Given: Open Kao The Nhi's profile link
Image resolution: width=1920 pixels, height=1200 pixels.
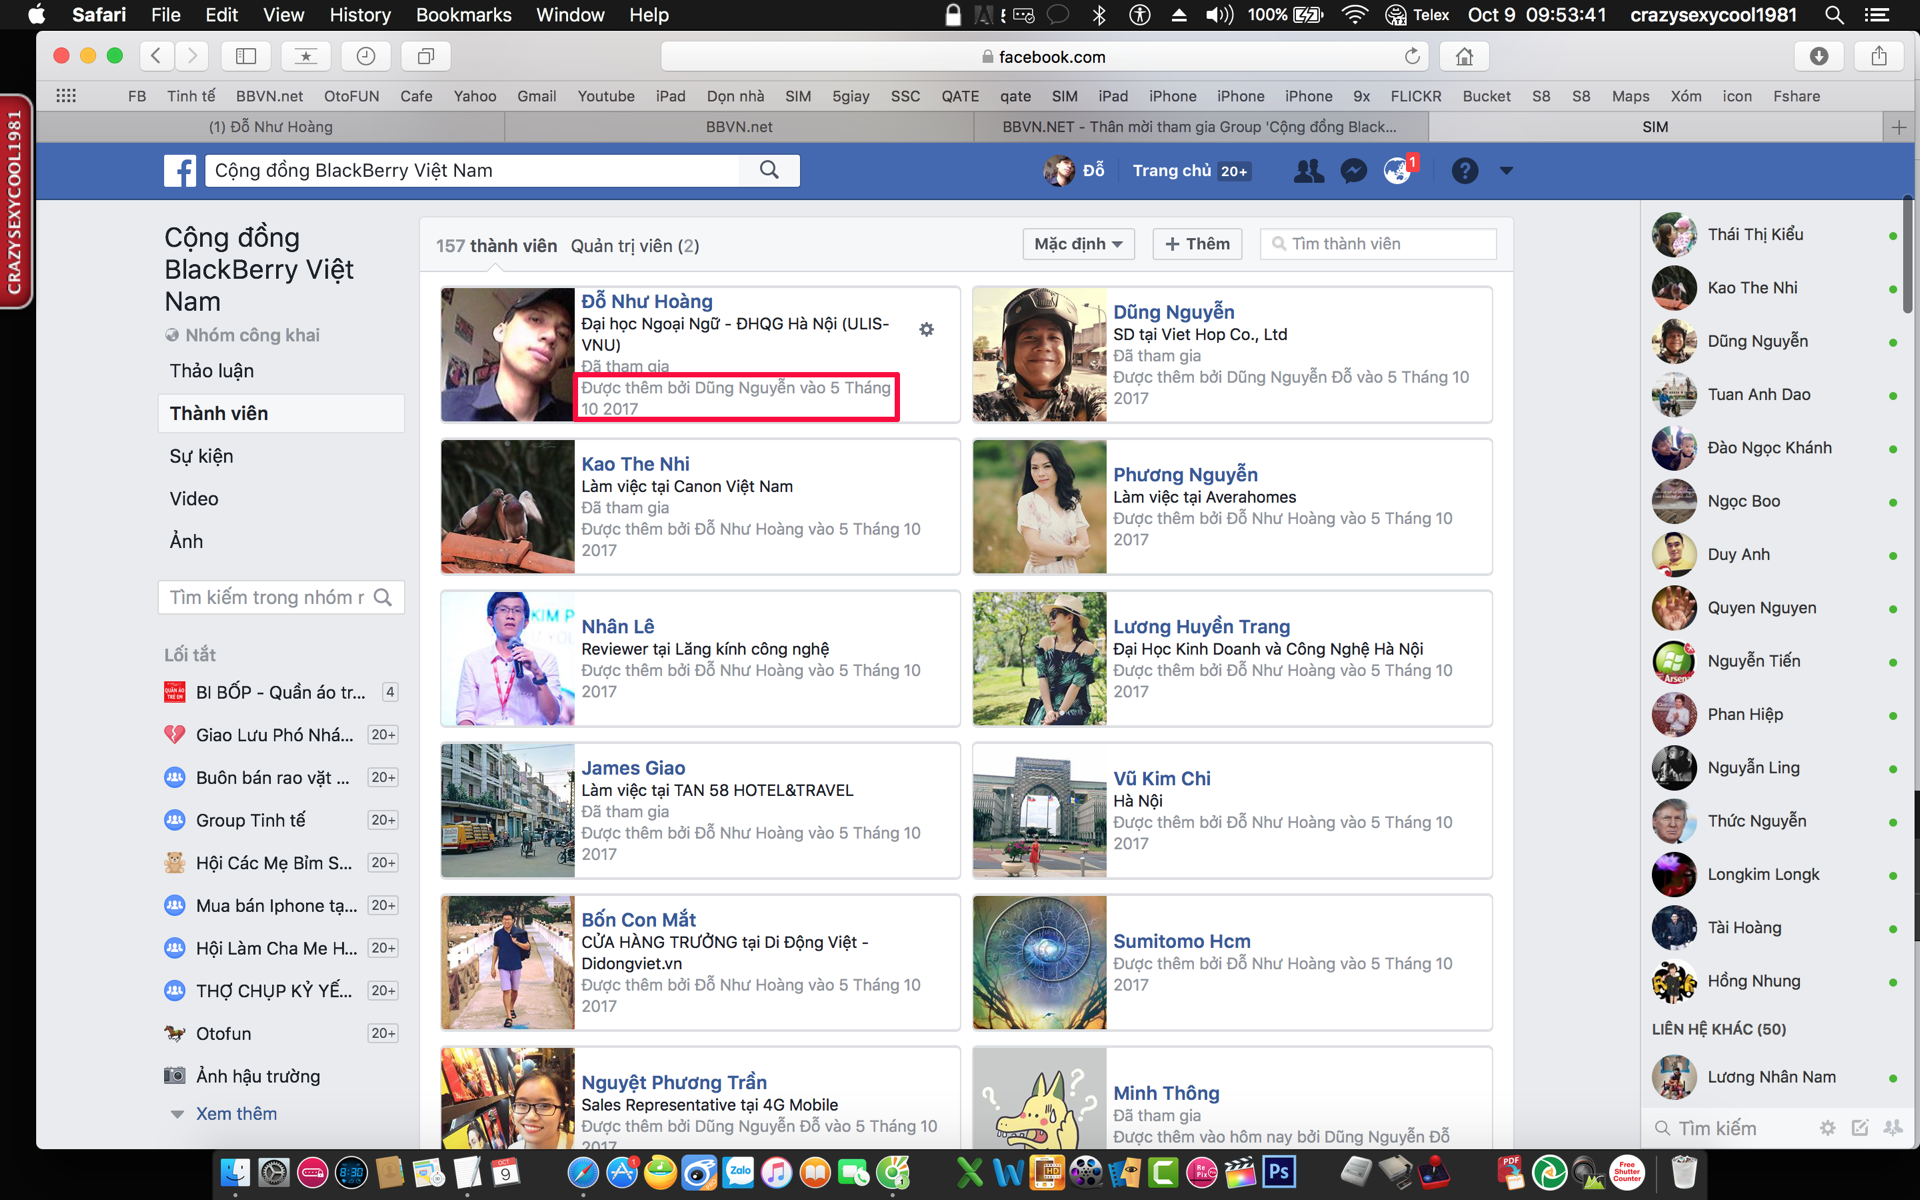Looking at the screenshot, I should (x=635, y=464).
